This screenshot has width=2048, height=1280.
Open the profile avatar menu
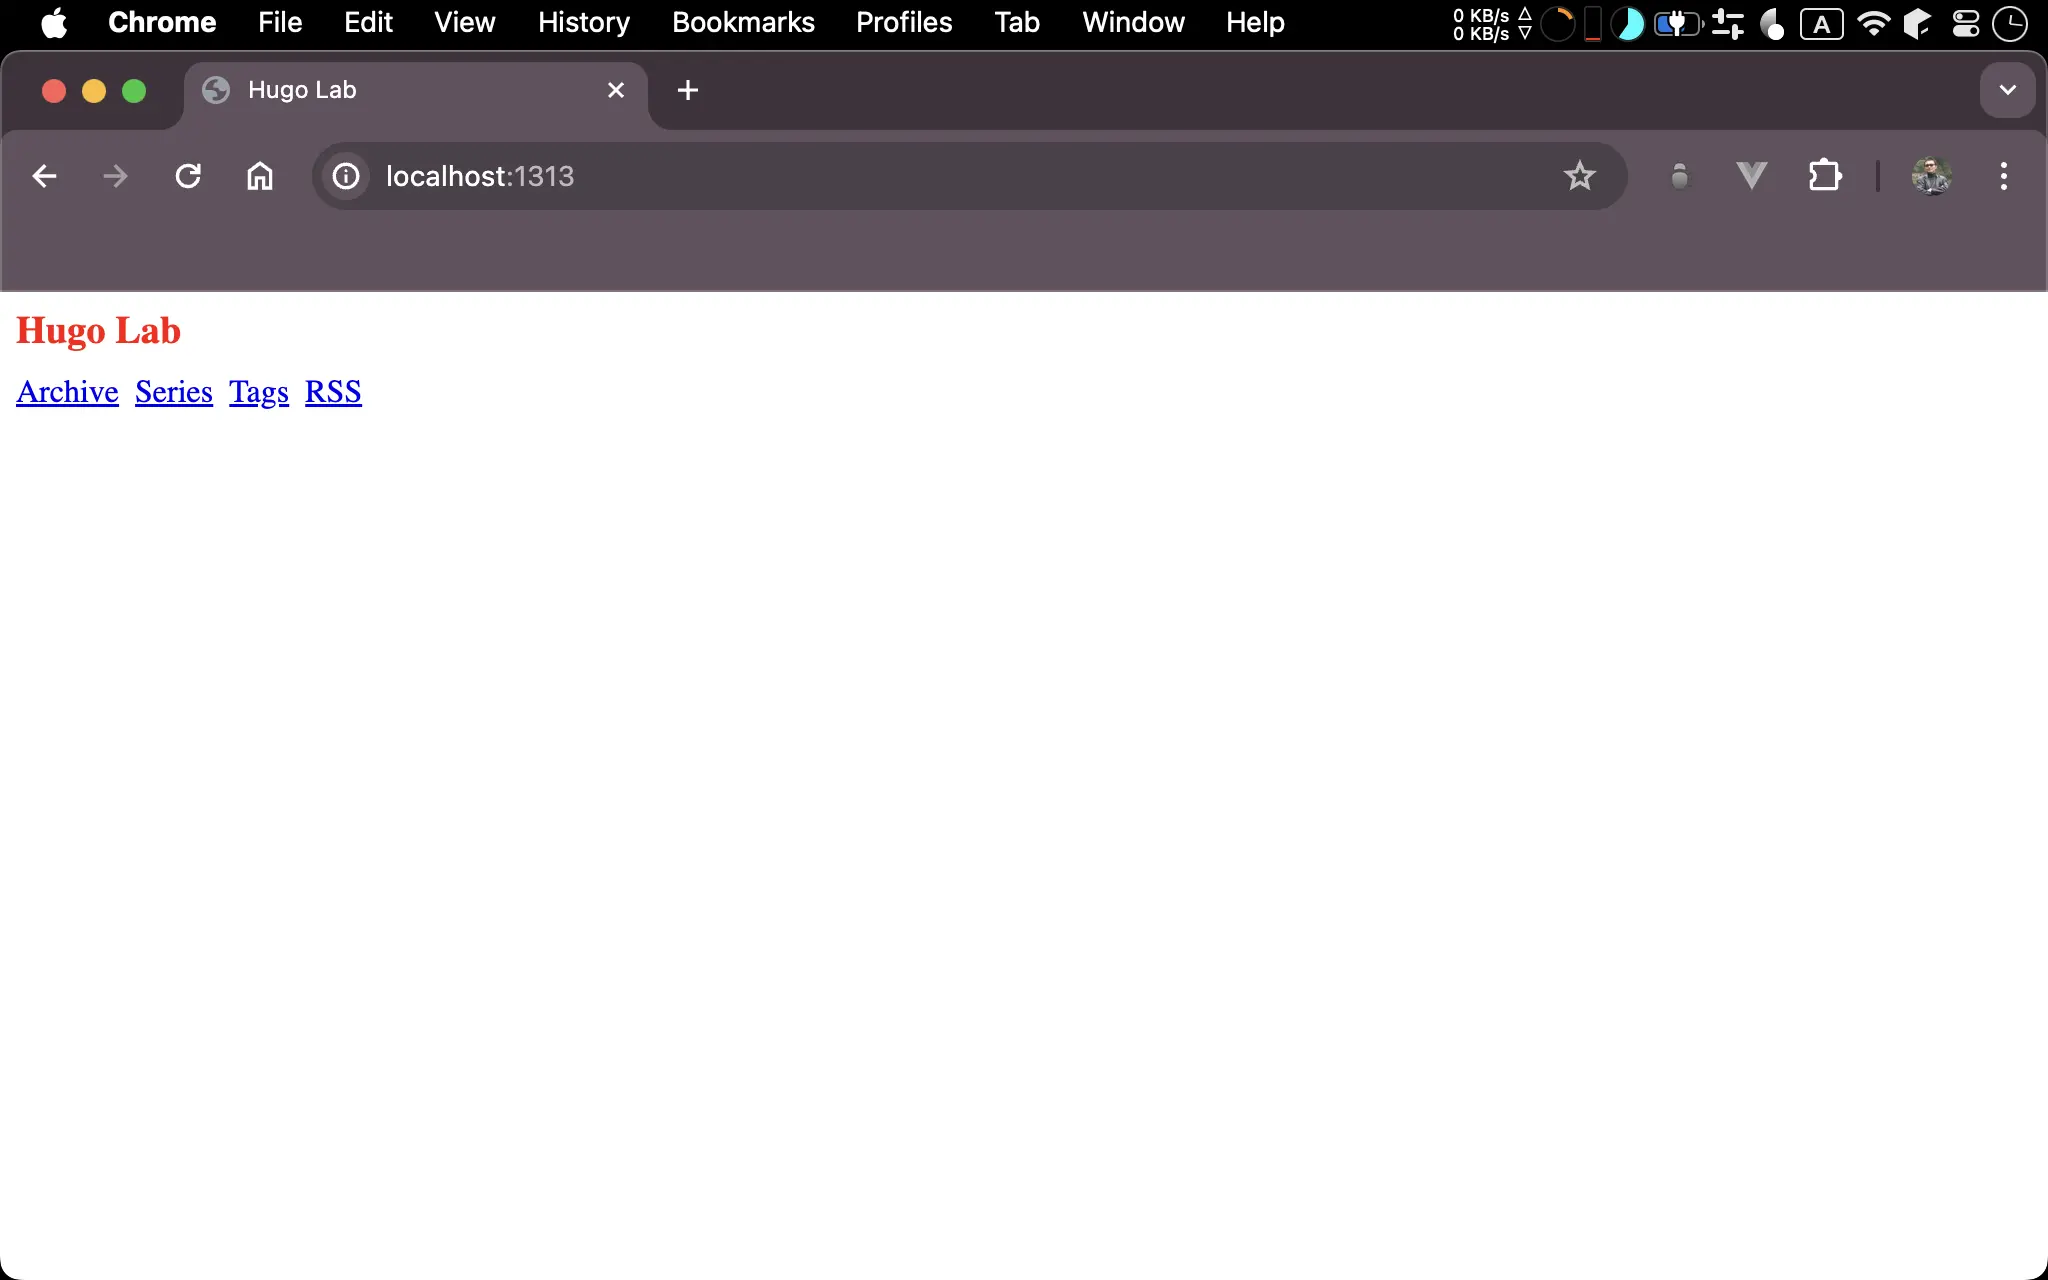pyautogui.click(x=1931, y=177)
